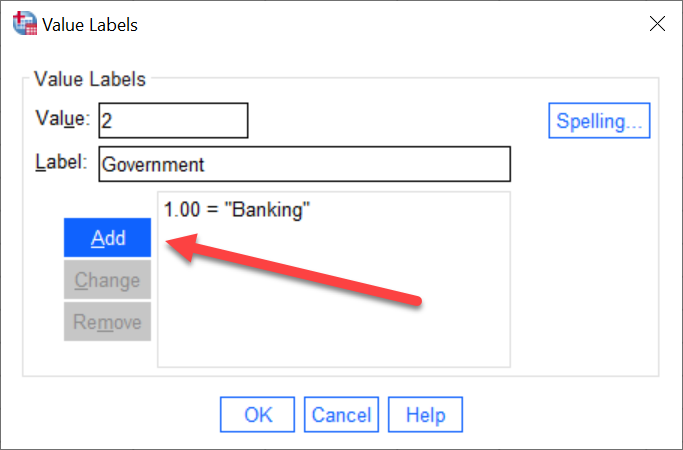
Task: Focus the Label field containing Government
Action: [x=304, y=164]
